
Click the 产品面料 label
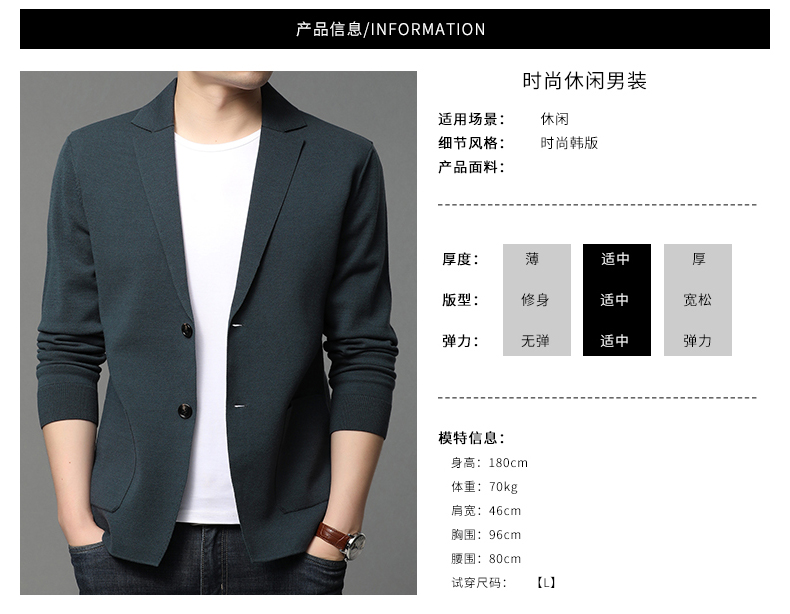pos(471,167)
